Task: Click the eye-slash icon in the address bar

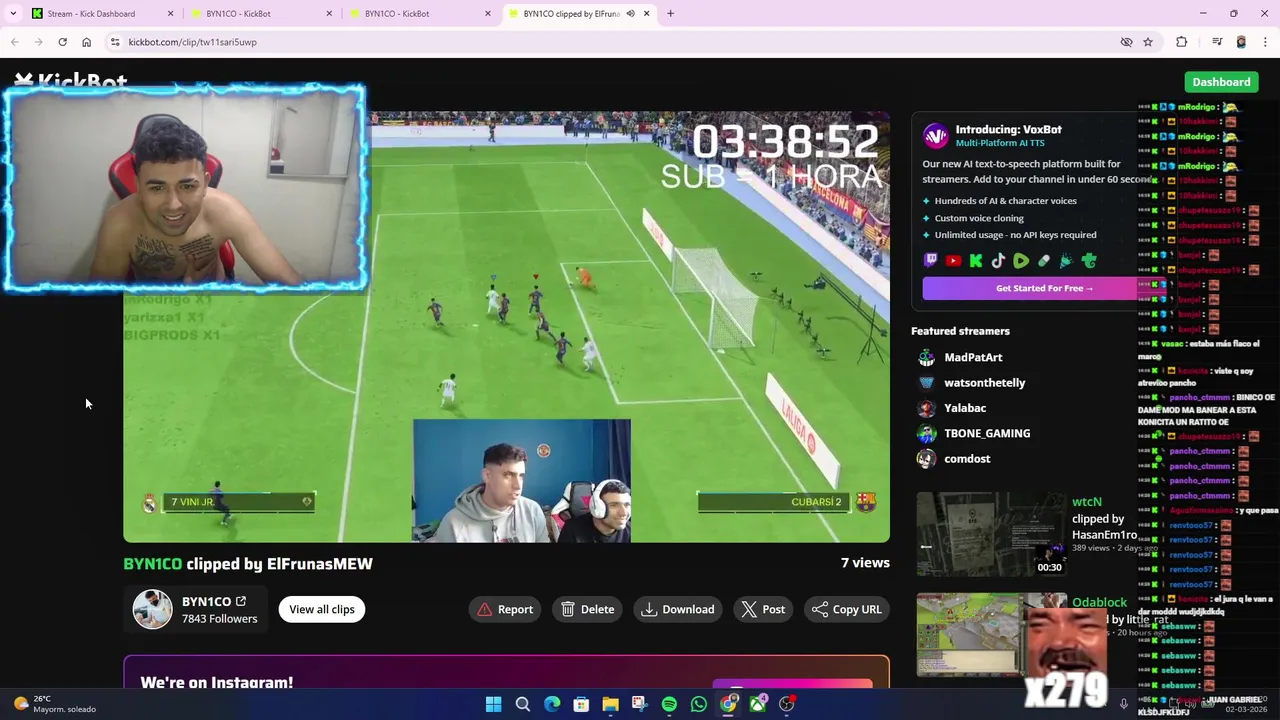Action: point(1126,42)
